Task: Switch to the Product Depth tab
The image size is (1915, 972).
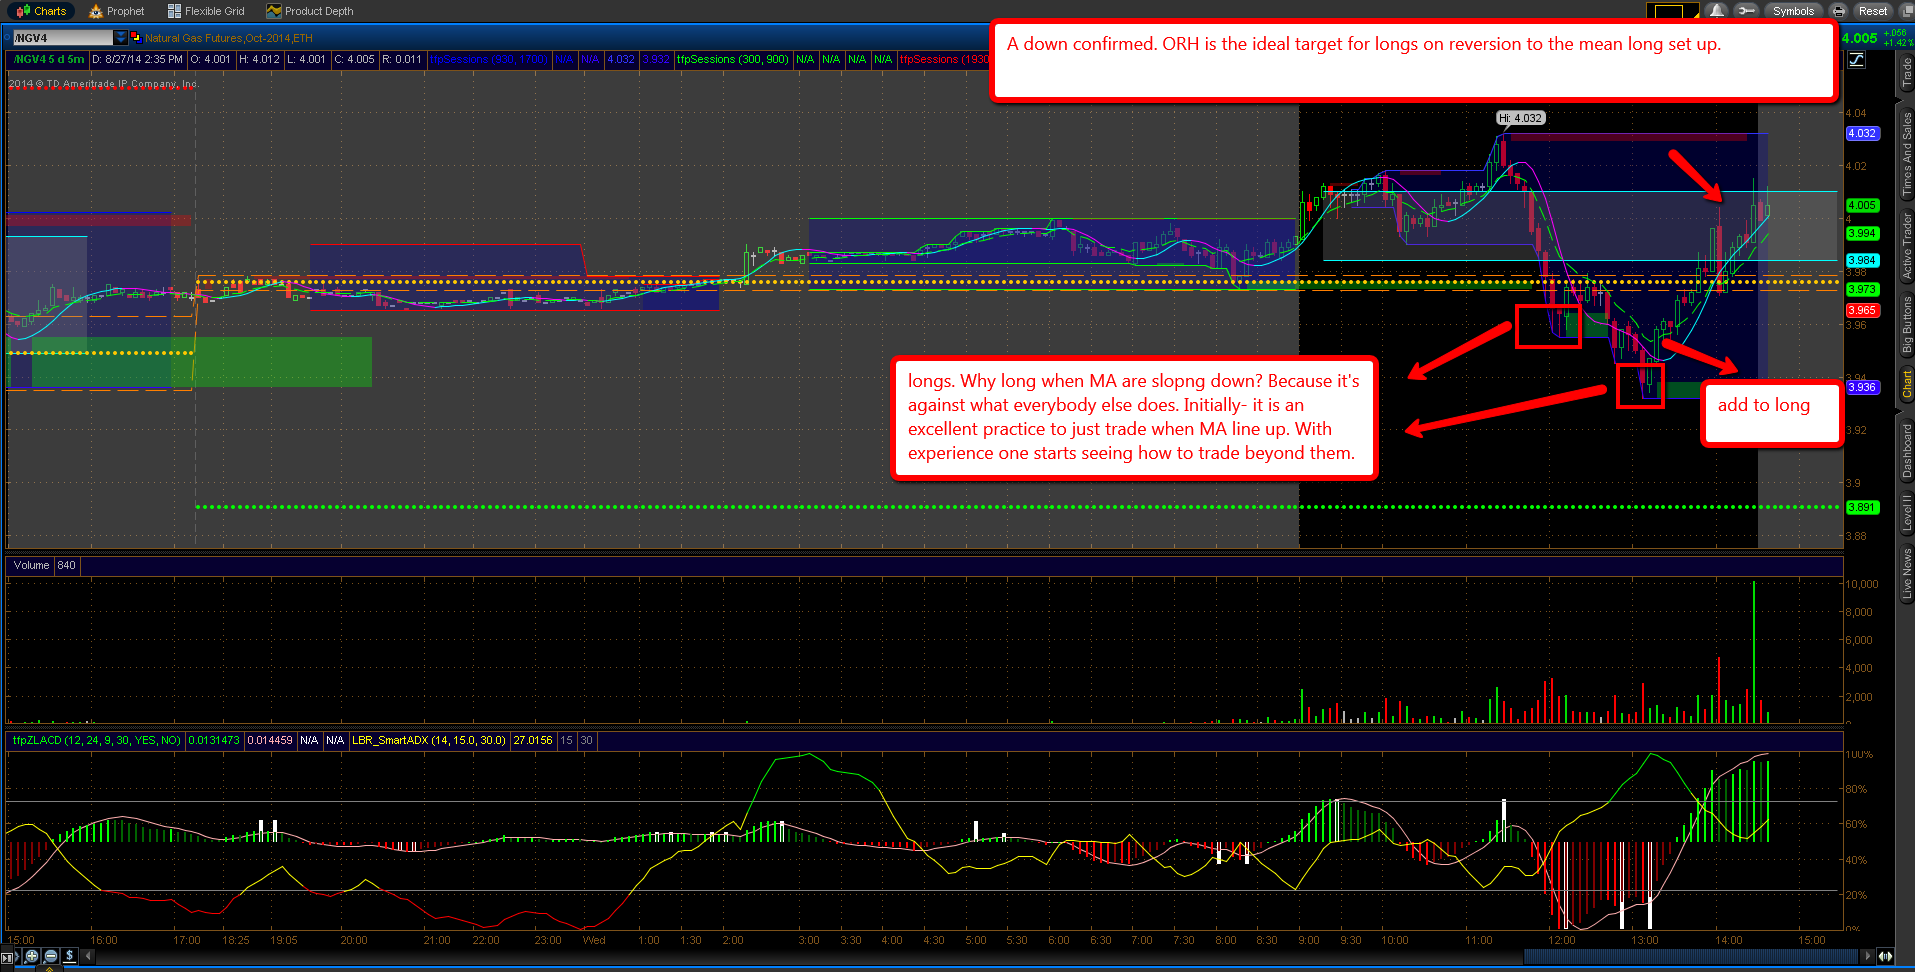Action: click(x=310, y=11)
